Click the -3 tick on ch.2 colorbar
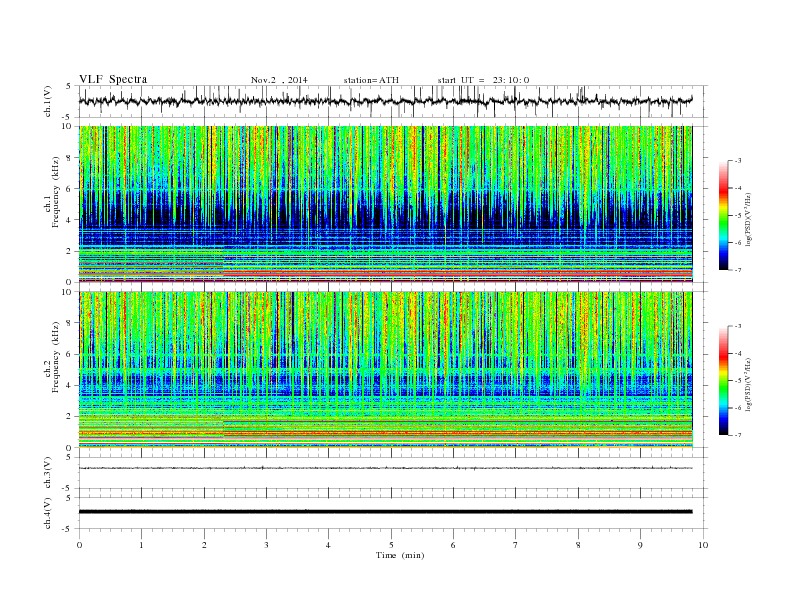 [x=737, y=326]
